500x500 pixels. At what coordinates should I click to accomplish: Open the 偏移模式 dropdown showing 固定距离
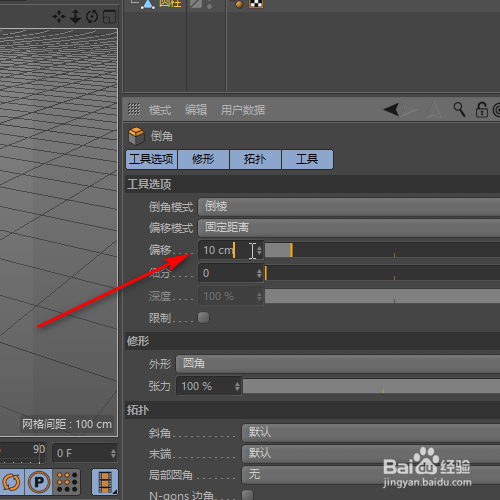click(x=349, y=228)
